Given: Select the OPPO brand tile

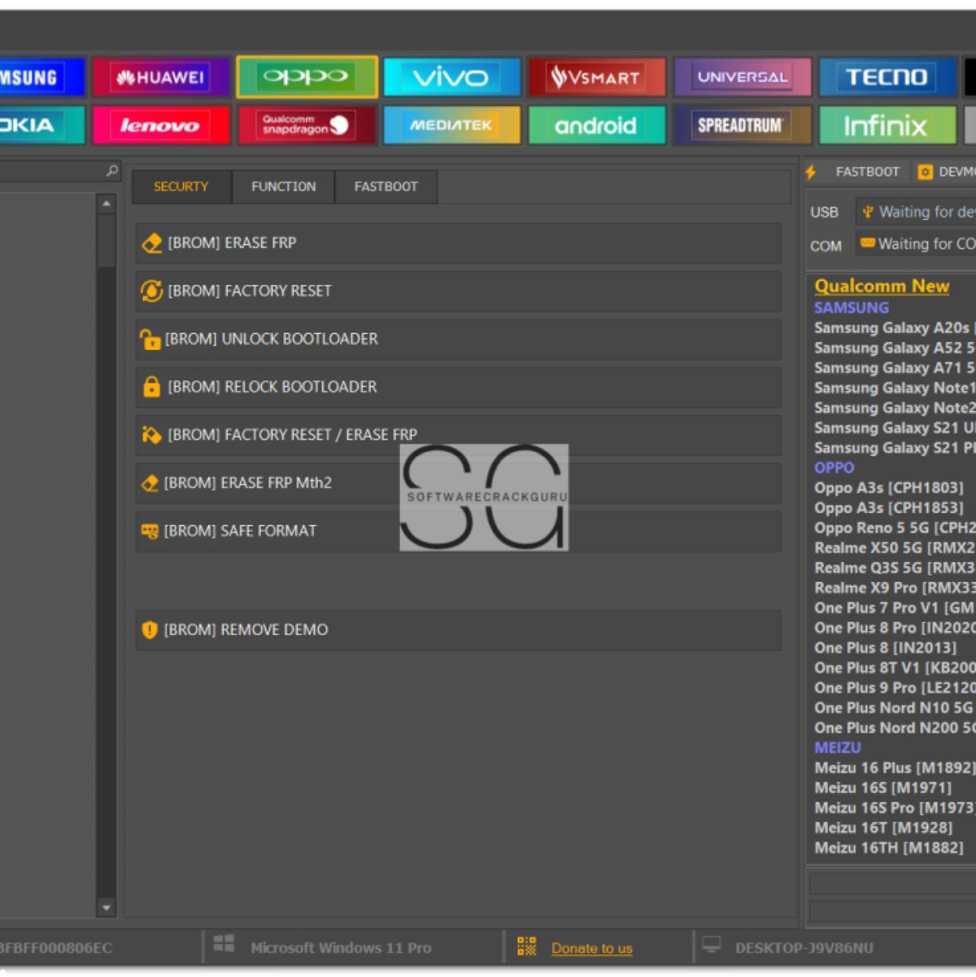Looking at the screenshot, I should coord(307,77).
